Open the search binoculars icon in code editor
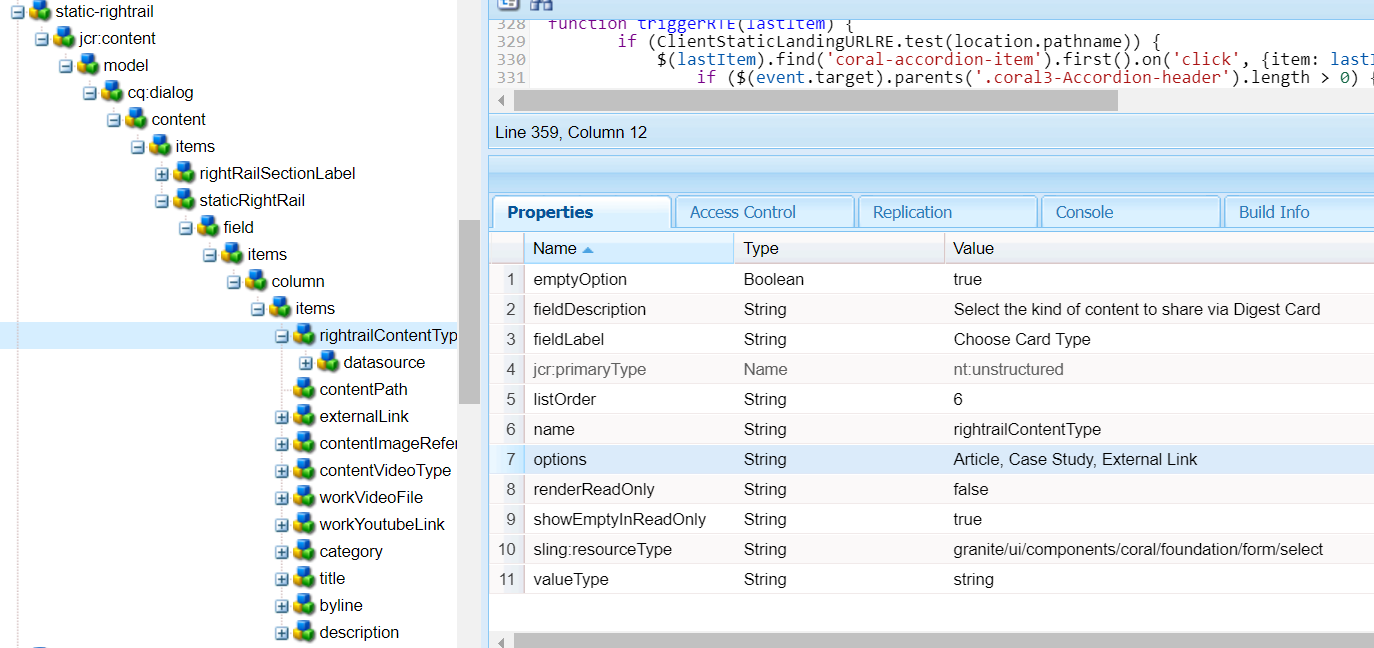 [x=540, y=5]
